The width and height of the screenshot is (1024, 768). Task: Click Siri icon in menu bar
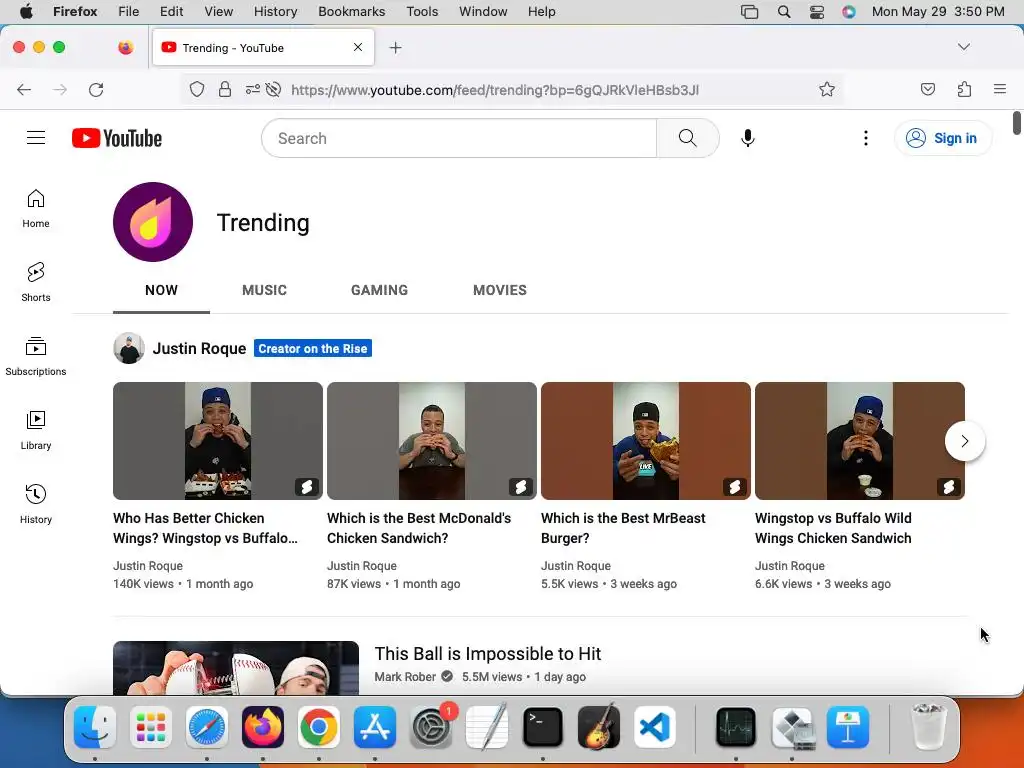click(848, 12)
